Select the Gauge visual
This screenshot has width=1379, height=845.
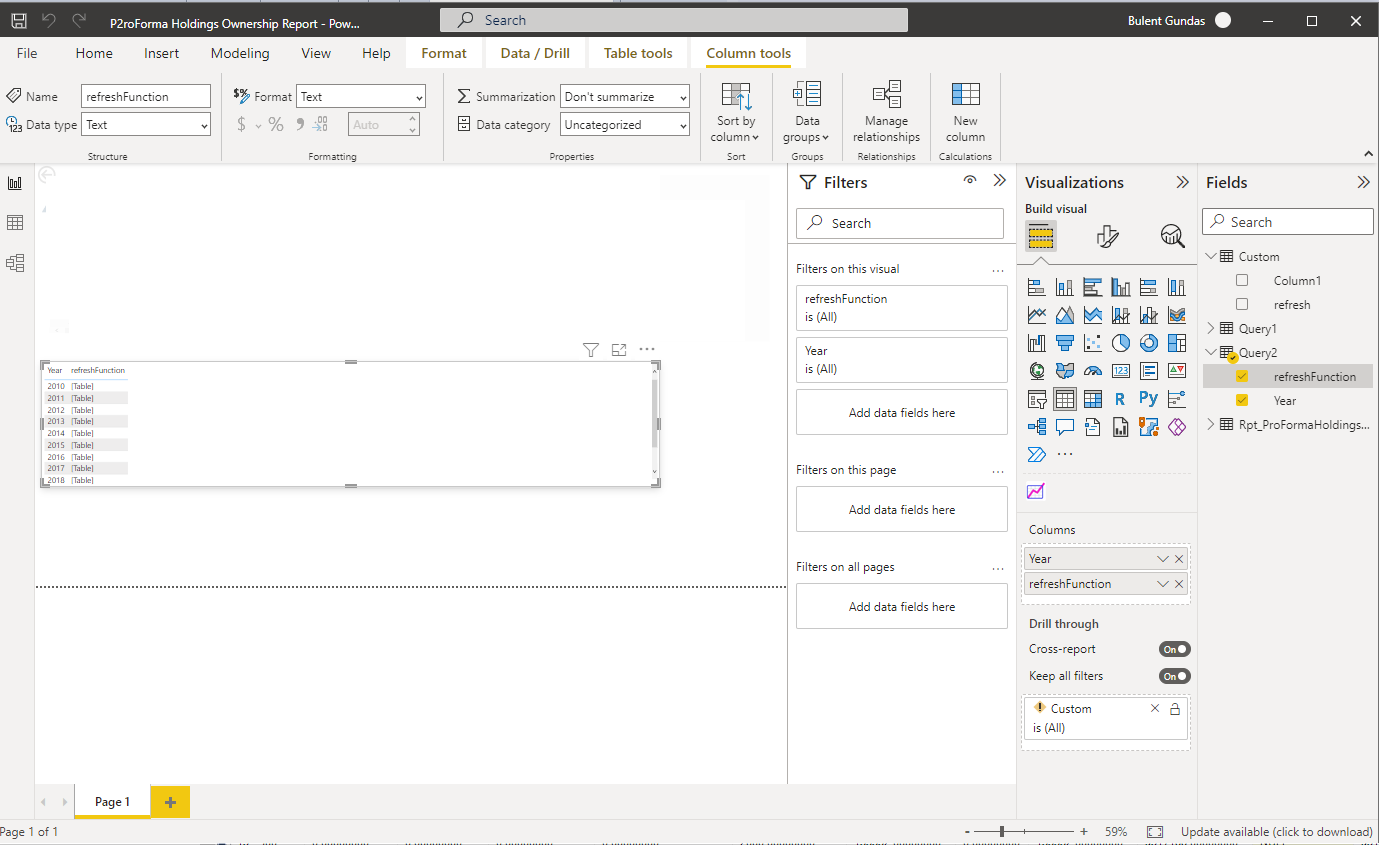click(x=1093, y=371)
